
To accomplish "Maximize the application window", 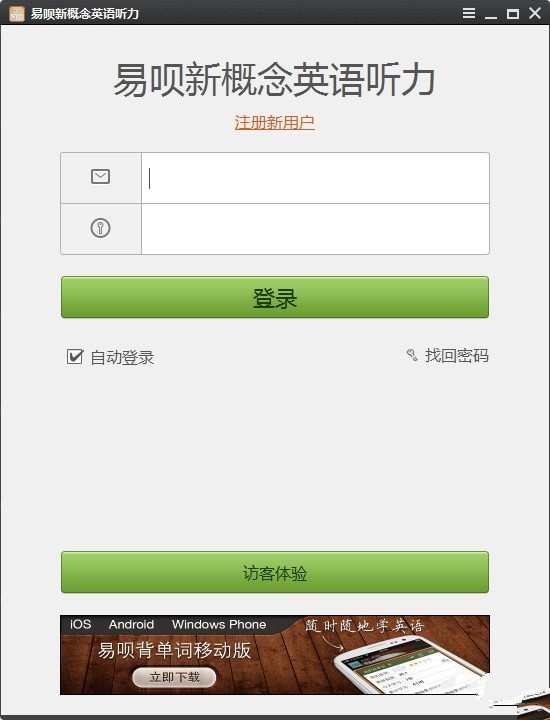I will [513, 14].
